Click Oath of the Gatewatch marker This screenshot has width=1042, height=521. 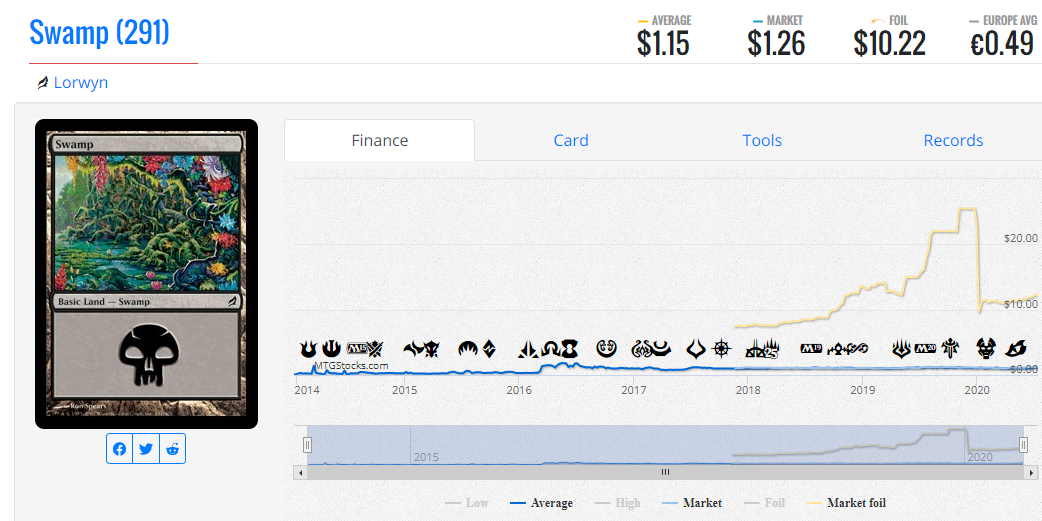pos(528,348)
